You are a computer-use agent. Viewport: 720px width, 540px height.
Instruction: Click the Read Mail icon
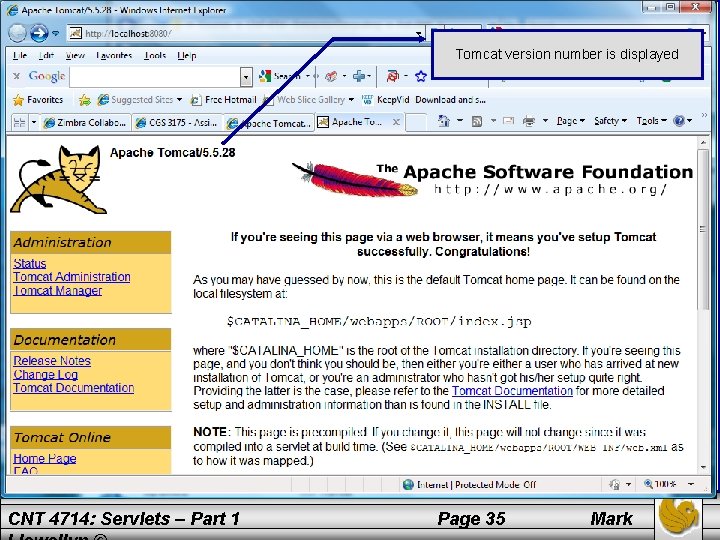(508, 121)
